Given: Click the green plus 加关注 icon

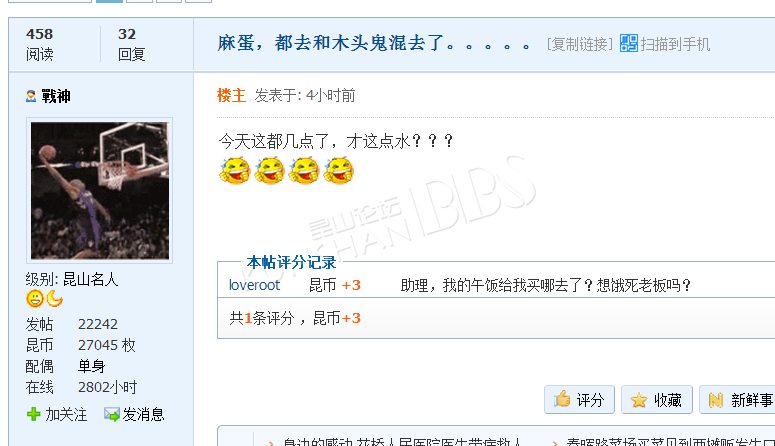Looking at the screenshot, I should point(34,414).
